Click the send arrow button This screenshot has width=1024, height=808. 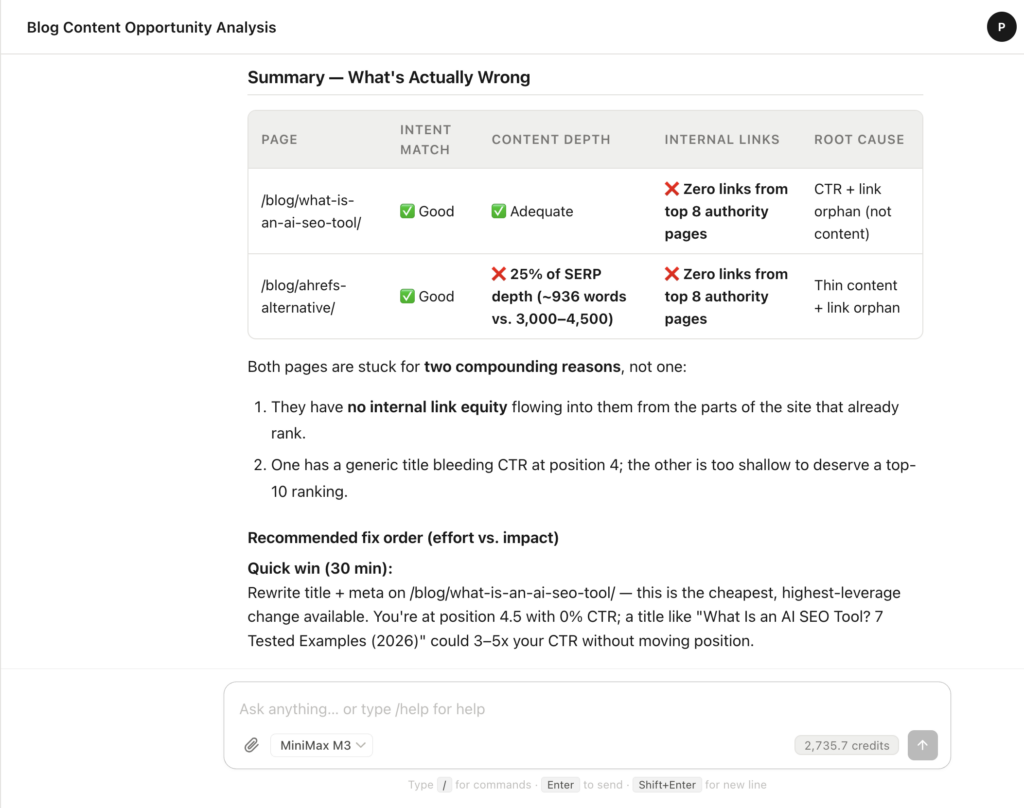coord(922,745)
